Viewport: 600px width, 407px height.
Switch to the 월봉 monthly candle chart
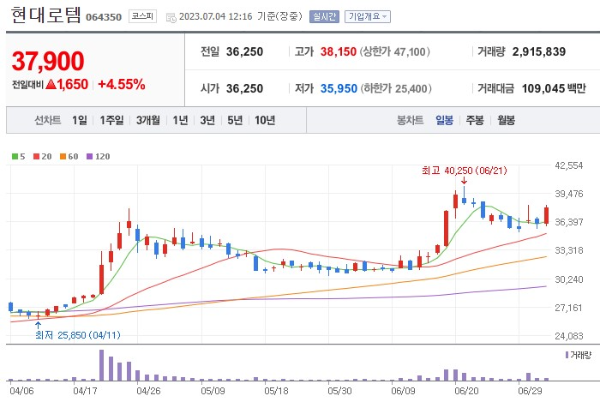tap(506, 120)
